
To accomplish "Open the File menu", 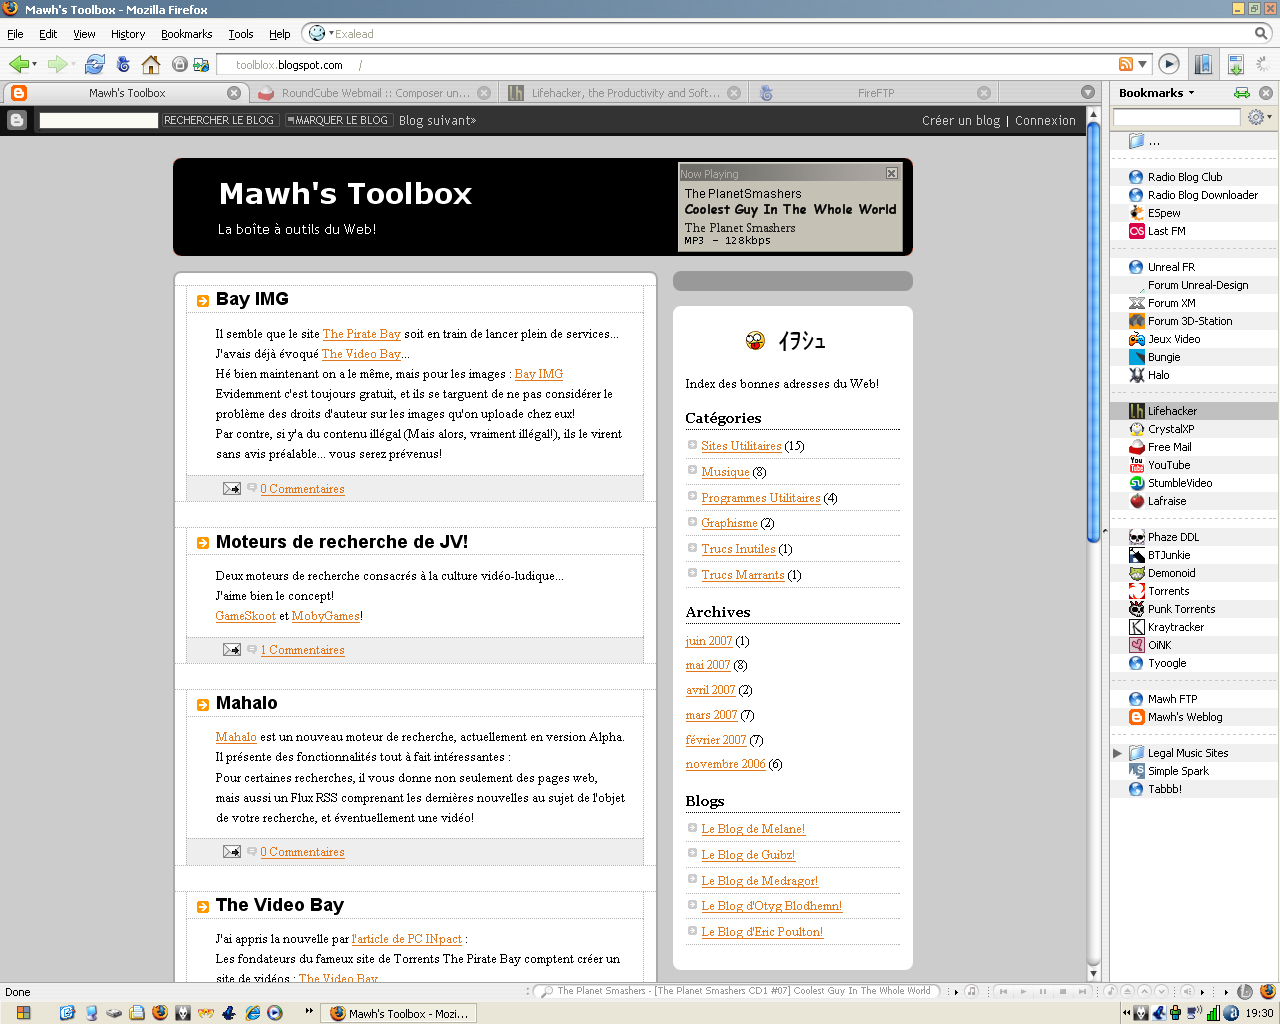I will click(15, 34).
